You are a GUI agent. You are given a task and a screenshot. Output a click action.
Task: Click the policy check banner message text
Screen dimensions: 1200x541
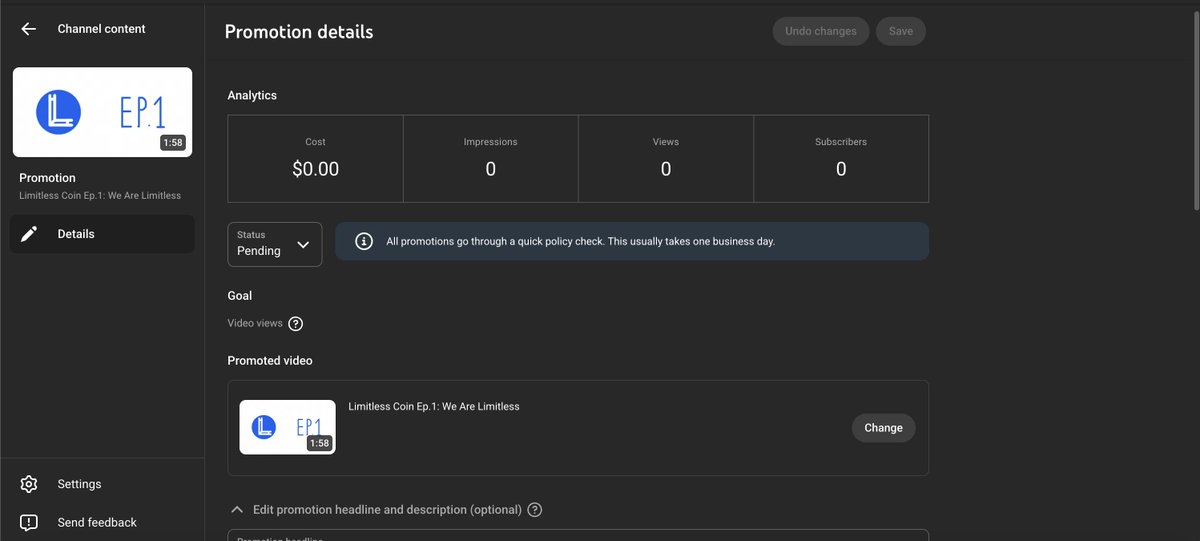580,242
